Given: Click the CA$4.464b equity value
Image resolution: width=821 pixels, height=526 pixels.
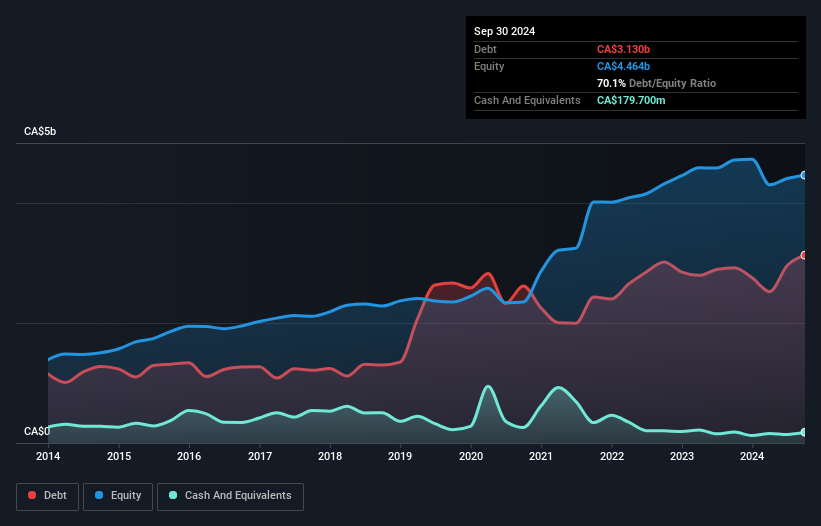Looking at the screenshot, I should pos(623,66).
